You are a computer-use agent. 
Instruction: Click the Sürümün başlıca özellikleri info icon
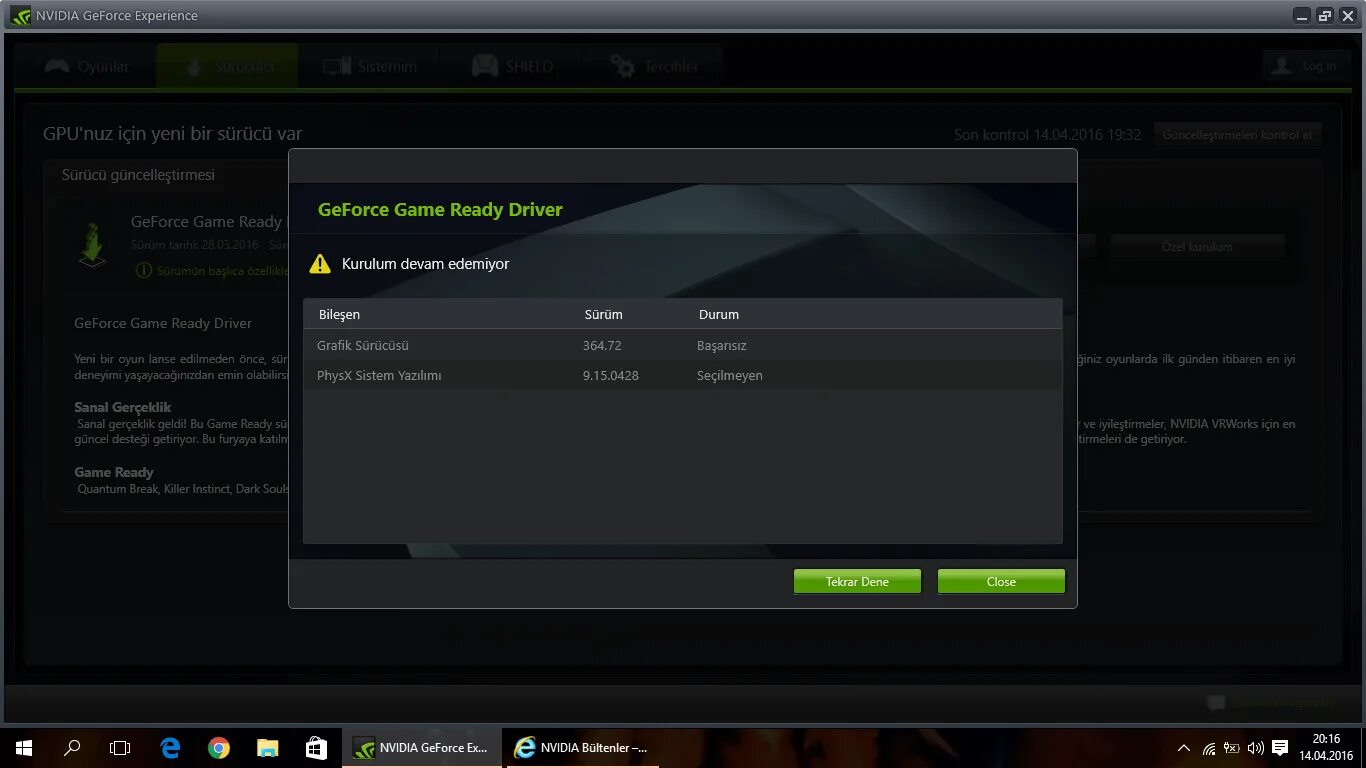tap(144, 270)
